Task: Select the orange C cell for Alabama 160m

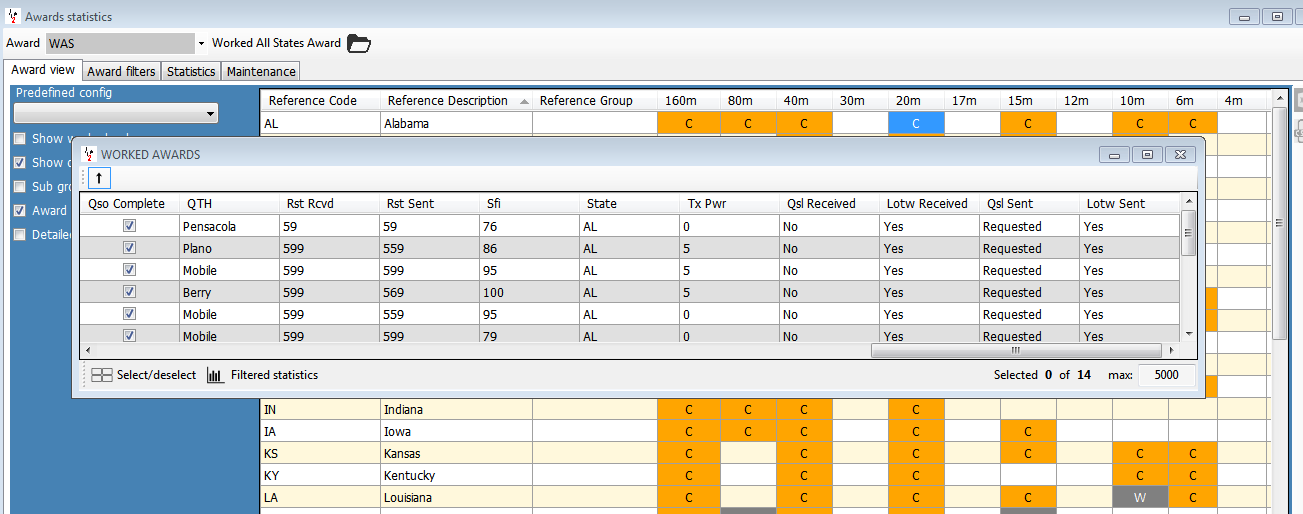Action: click(x=688, y=123)
